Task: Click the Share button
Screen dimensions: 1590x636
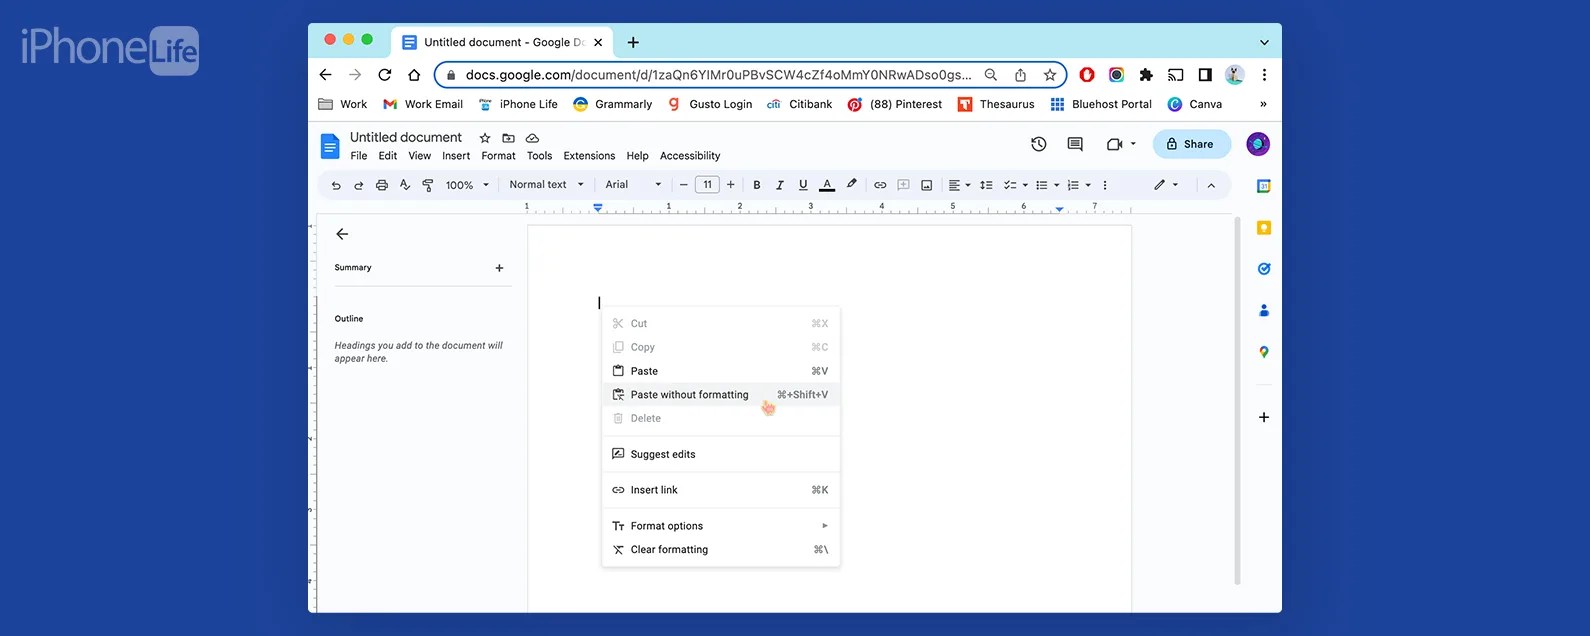Action: click(1191, 144)
